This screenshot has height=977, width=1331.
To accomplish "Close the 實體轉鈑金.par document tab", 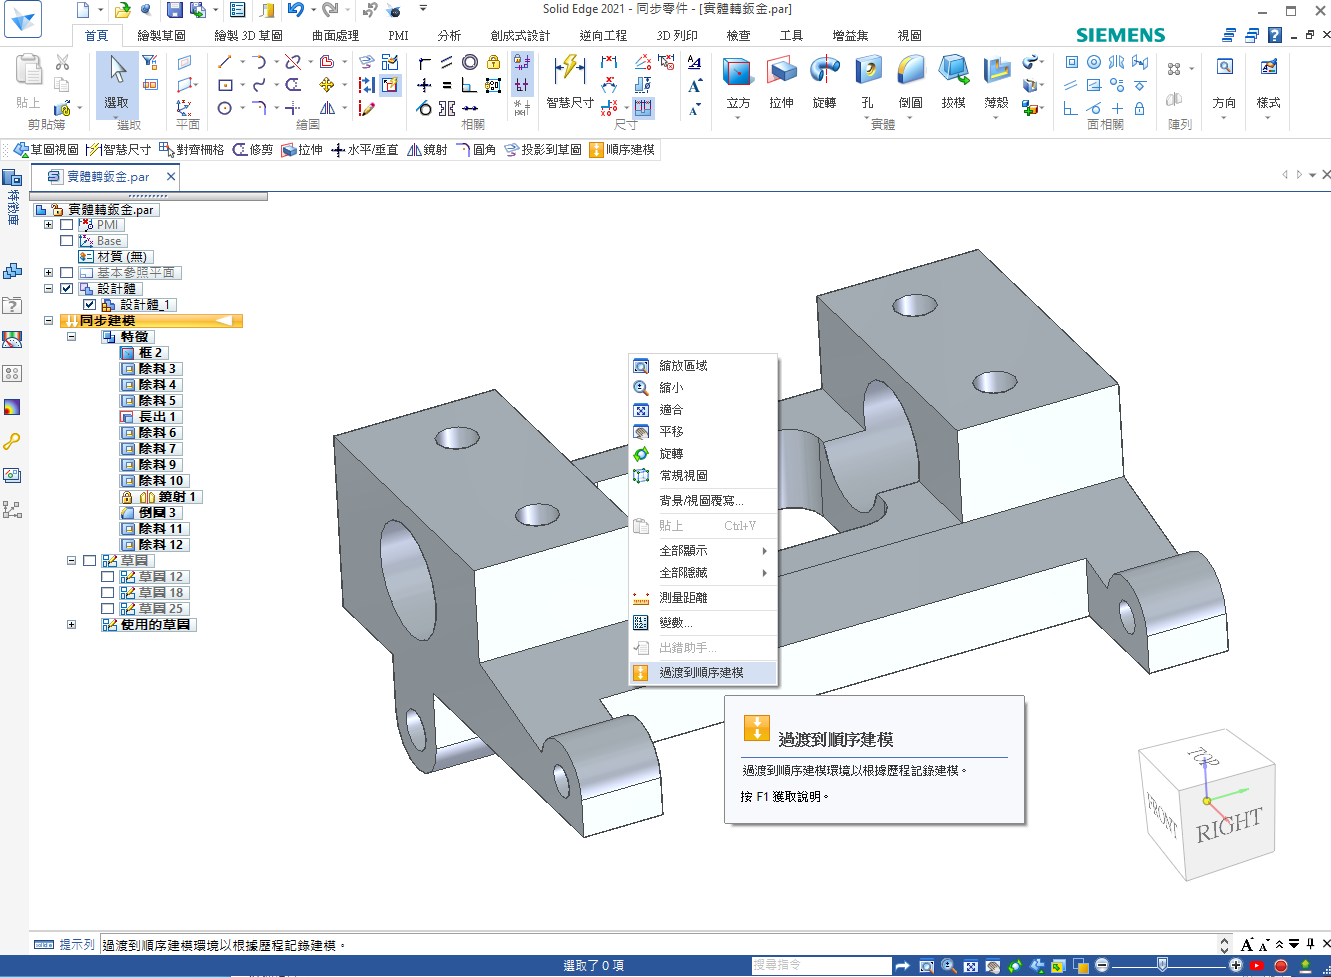I will click(171, 177).
